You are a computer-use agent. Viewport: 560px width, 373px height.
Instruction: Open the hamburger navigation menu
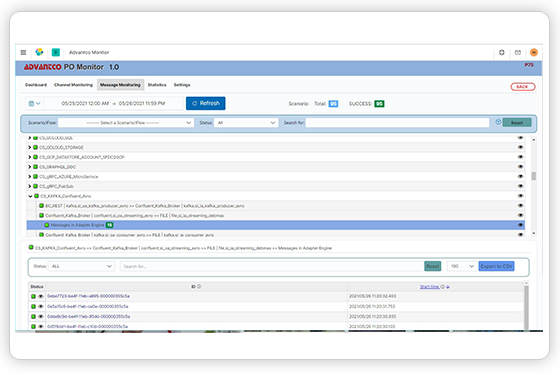coord(23,53)
